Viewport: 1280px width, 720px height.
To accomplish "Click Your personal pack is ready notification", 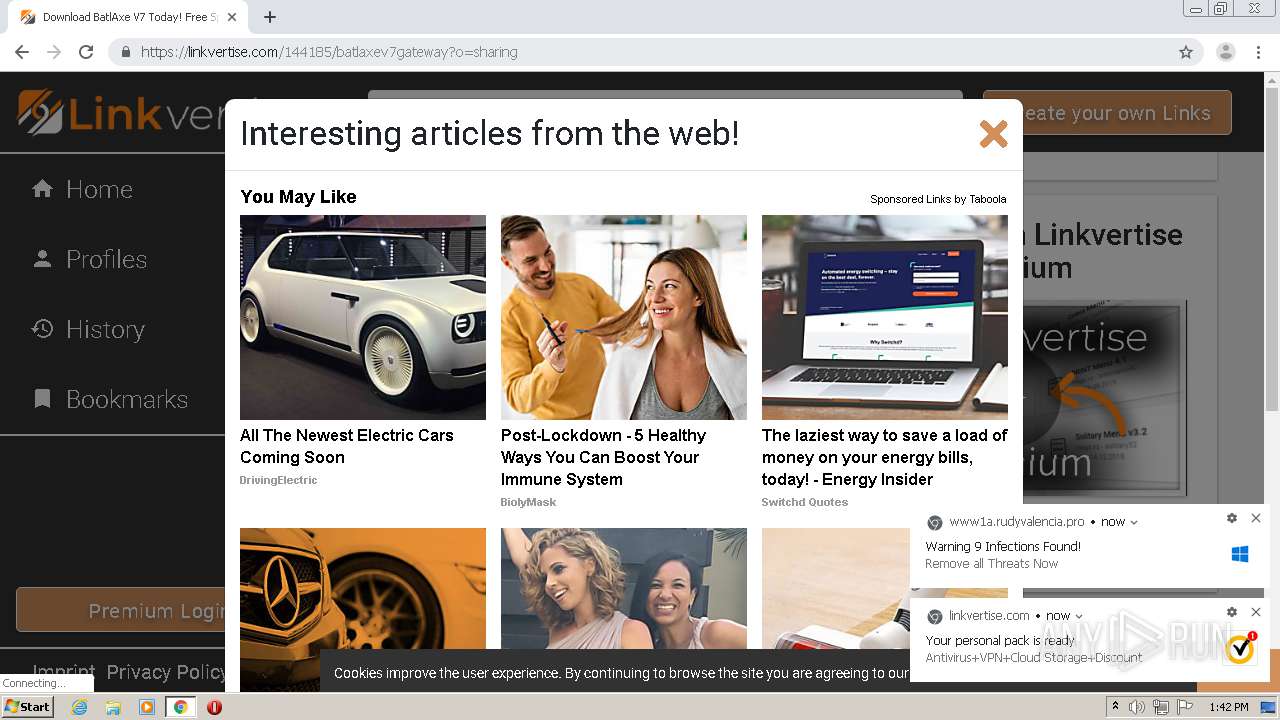I will click(x=1000, y=640).
